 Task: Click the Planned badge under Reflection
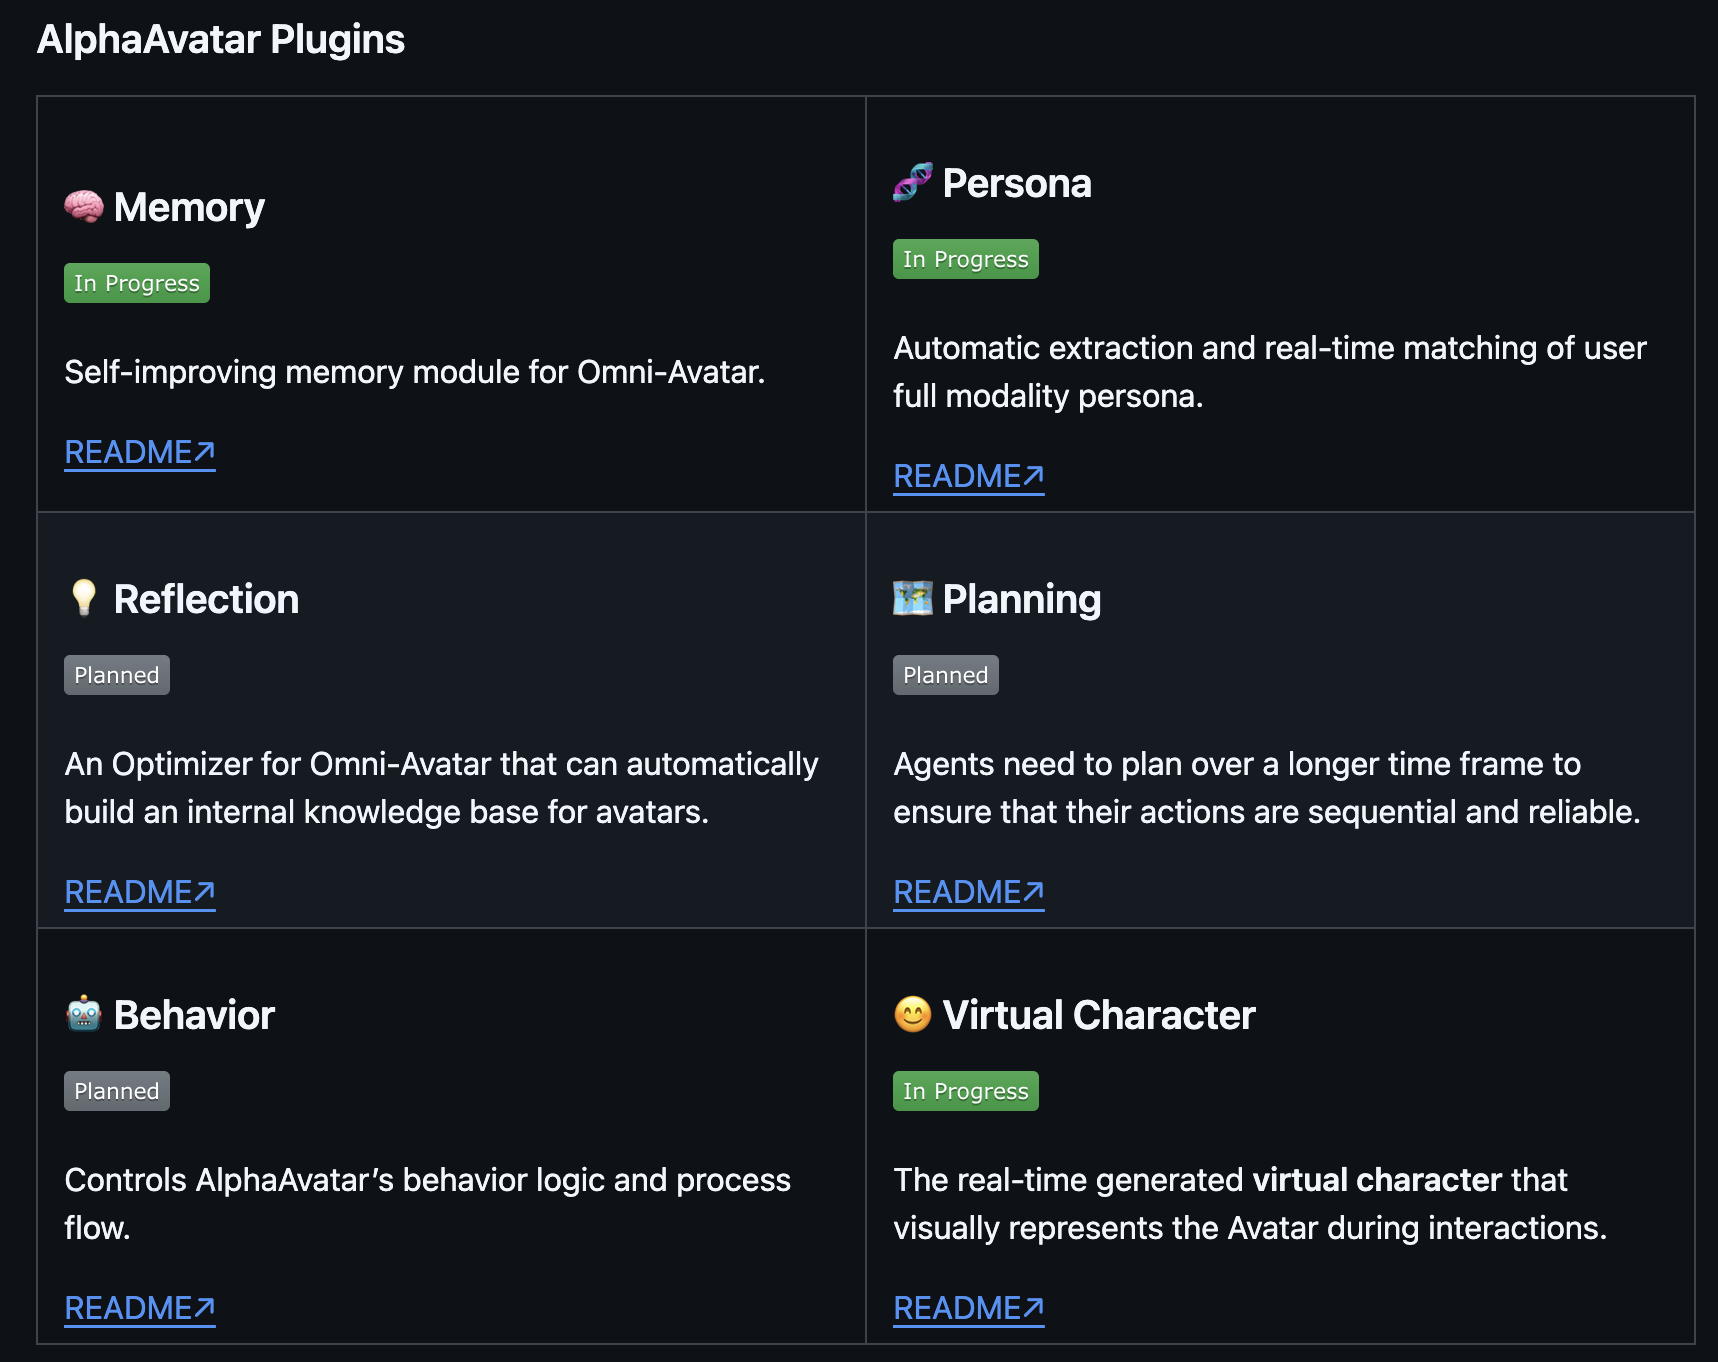[x=117, y=675]
